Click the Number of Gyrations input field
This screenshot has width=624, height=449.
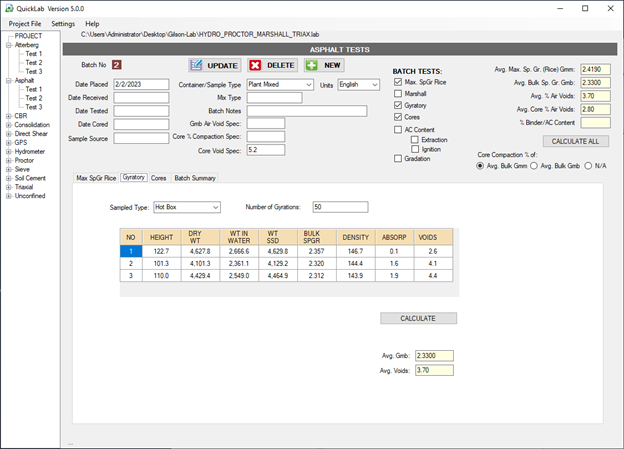339,207
